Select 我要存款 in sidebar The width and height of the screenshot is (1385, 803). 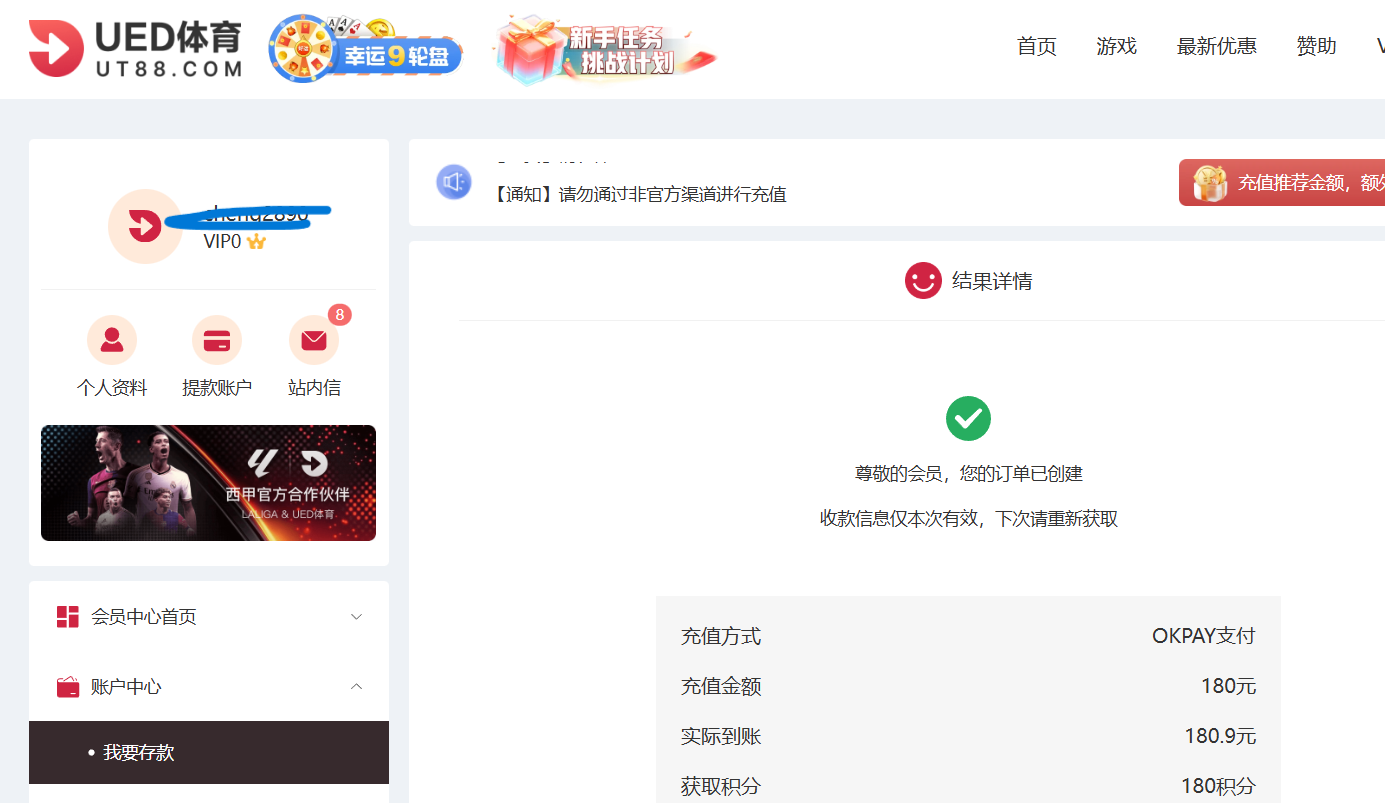tap(138, 752)
